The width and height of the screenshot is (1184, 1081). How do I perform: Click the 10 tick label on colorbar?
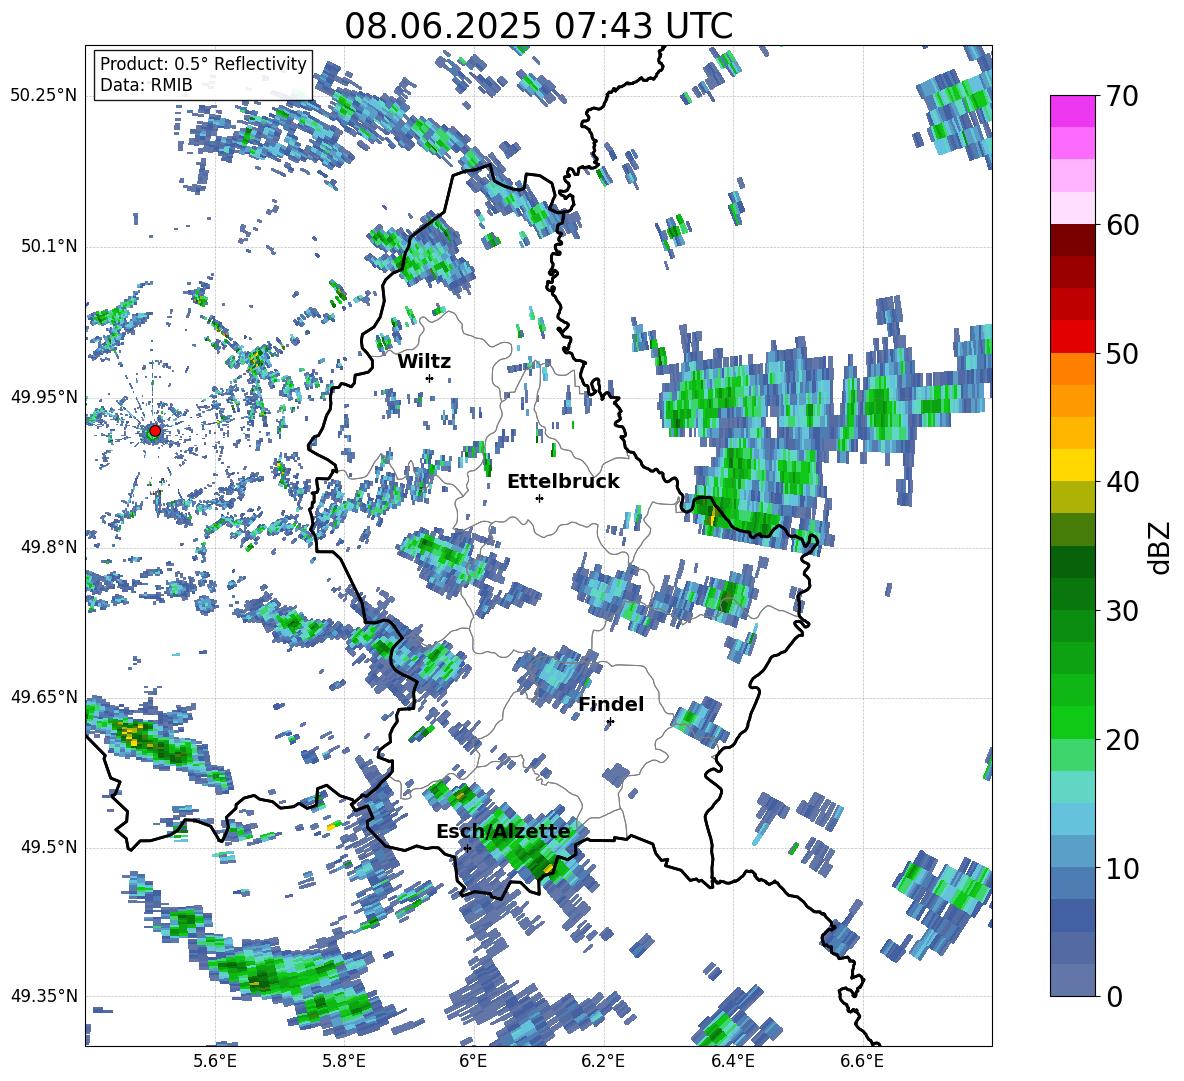tap(1122, 868)
